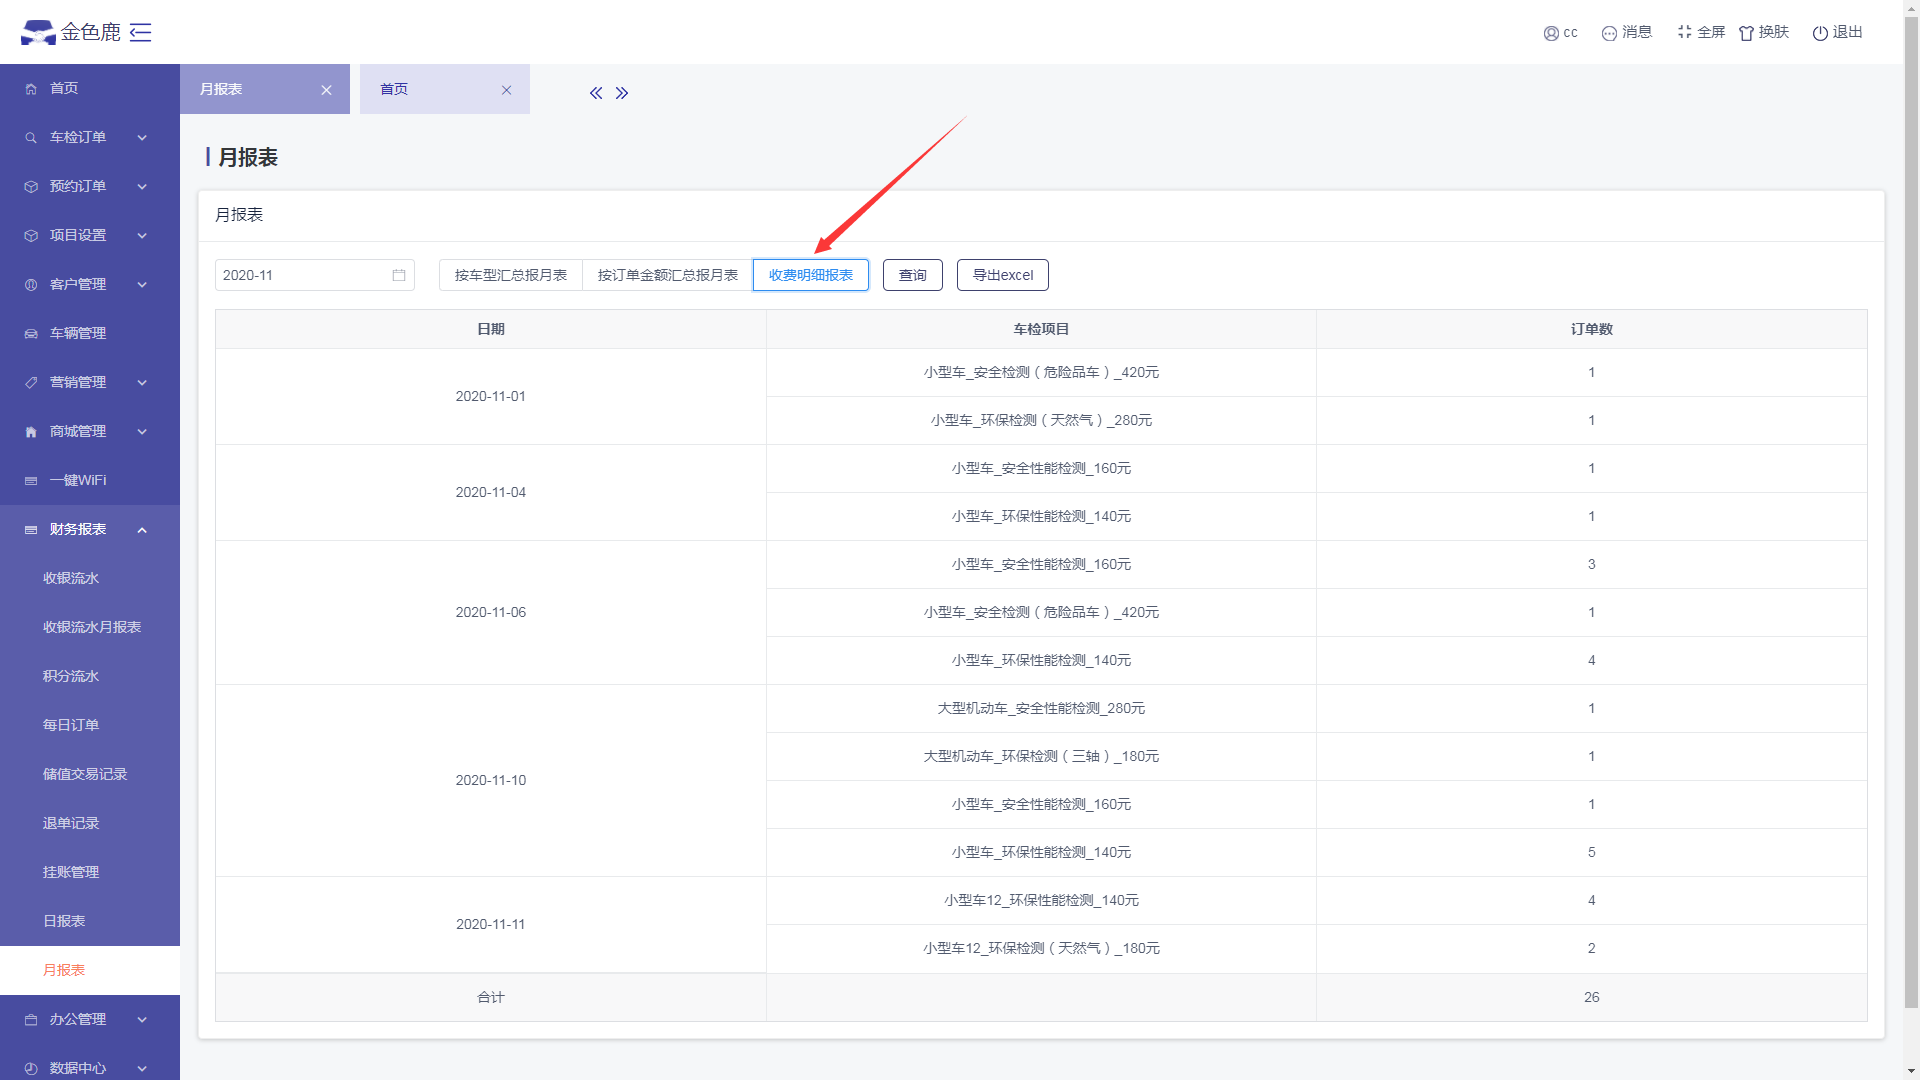The image size is (1920, 1080).
Task: Open 积分流水 in the sidebar
Action: [90, 676]
